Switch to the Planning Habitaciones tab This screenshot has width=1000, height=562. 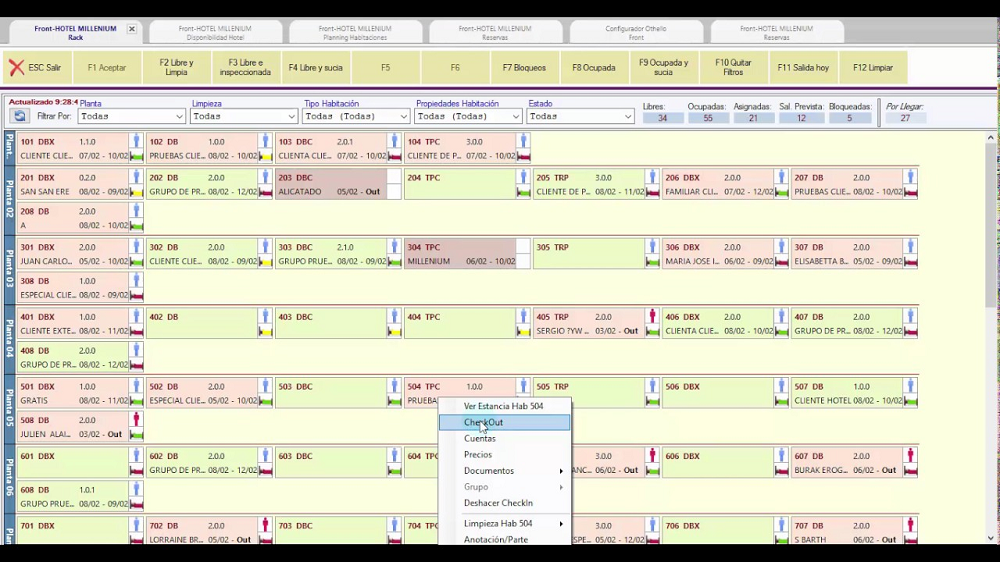pyautogui.click(x=355, y=33)
